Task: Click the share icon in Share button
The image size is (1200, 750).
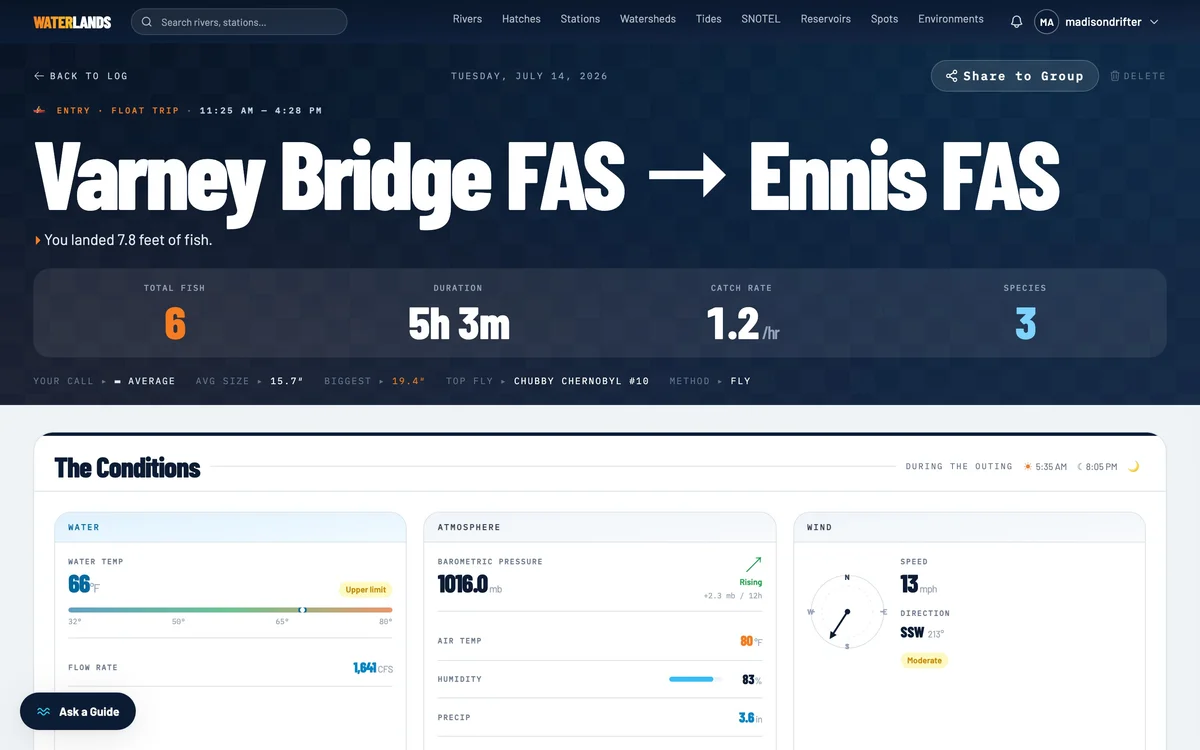Action: click(x=952, y=76)
